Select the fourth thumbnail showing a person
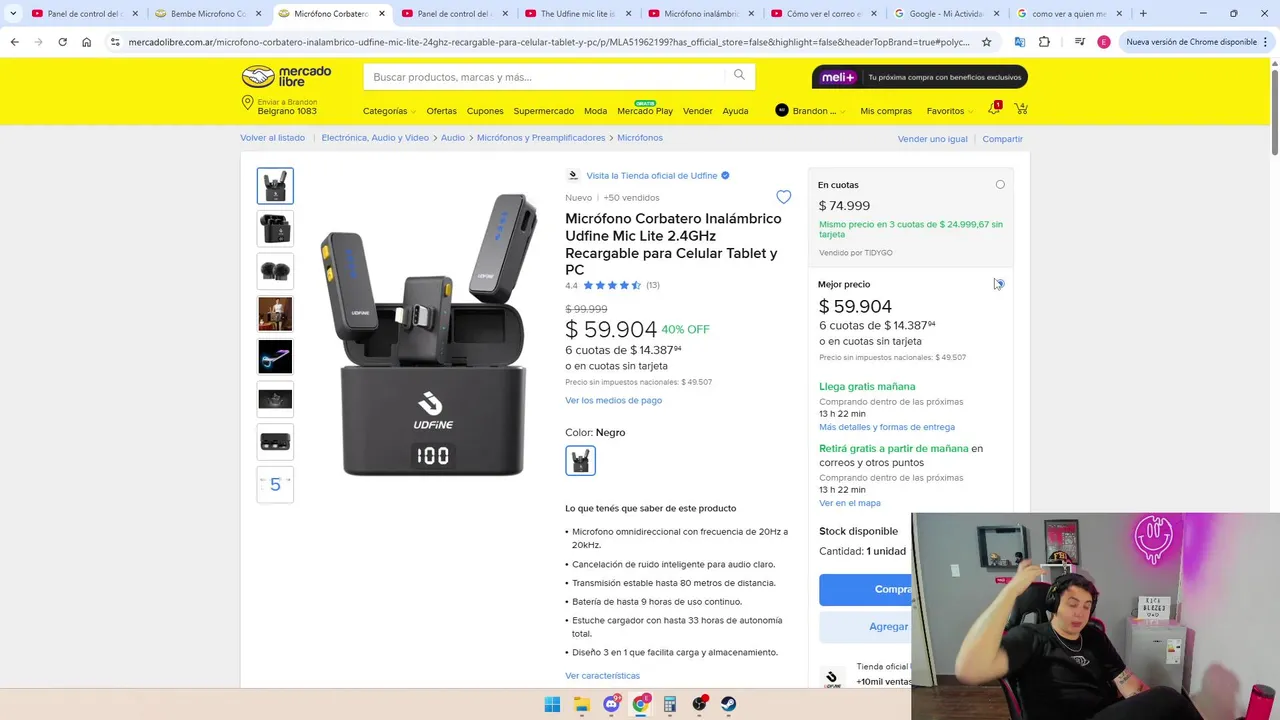The image size is (1280, 720). [x=275, y=314]
